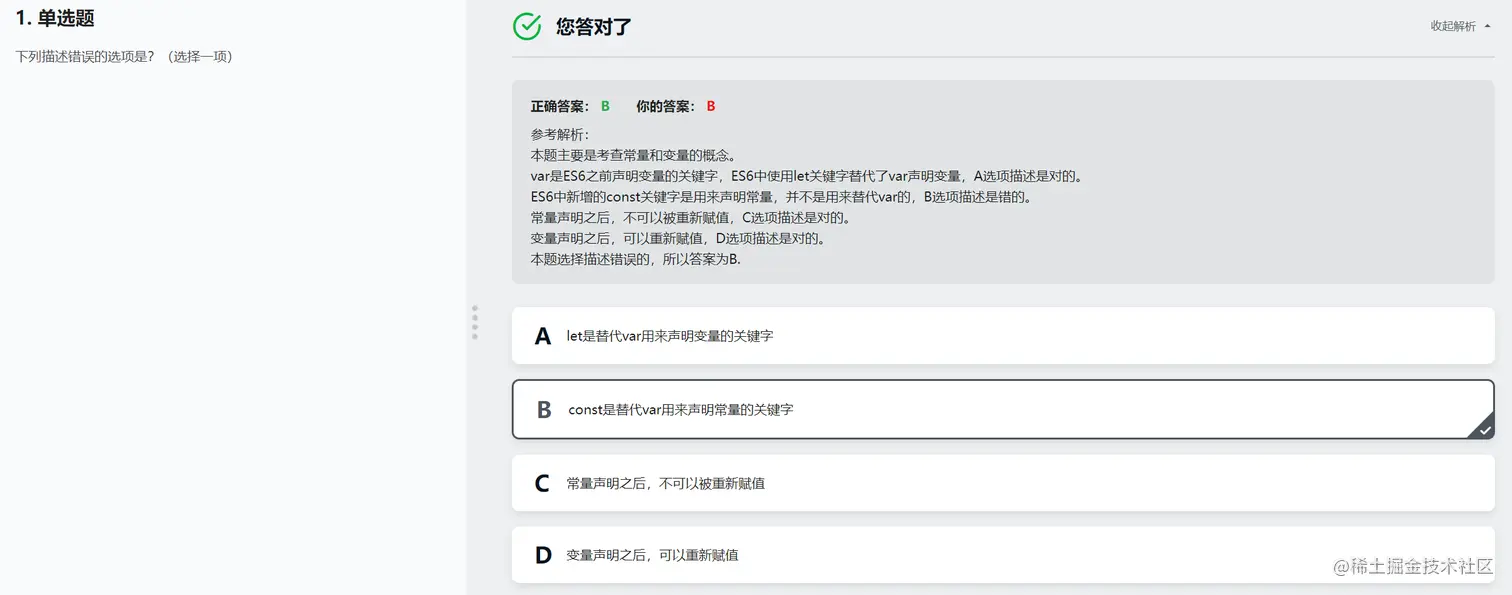
Task: Click the letter C option badge
Action: click(542, 484)
